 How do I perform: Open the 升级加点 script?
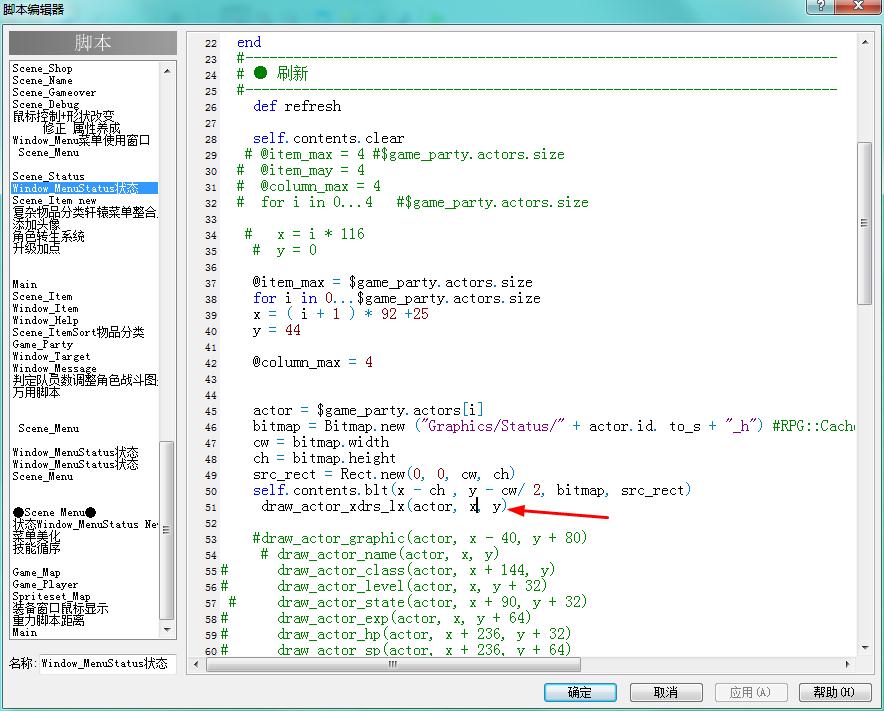[36, 248]
